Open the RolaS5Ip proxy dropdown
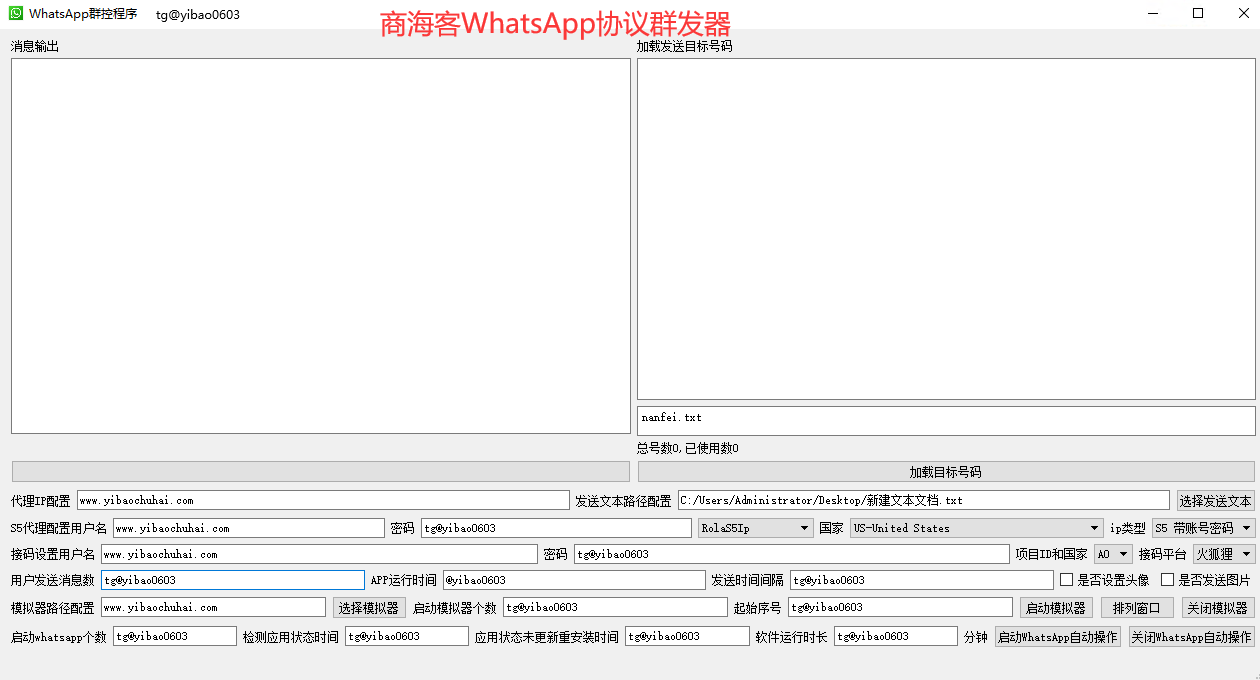The width and height of the screenshot is (1260, 680). click(755, 528)
